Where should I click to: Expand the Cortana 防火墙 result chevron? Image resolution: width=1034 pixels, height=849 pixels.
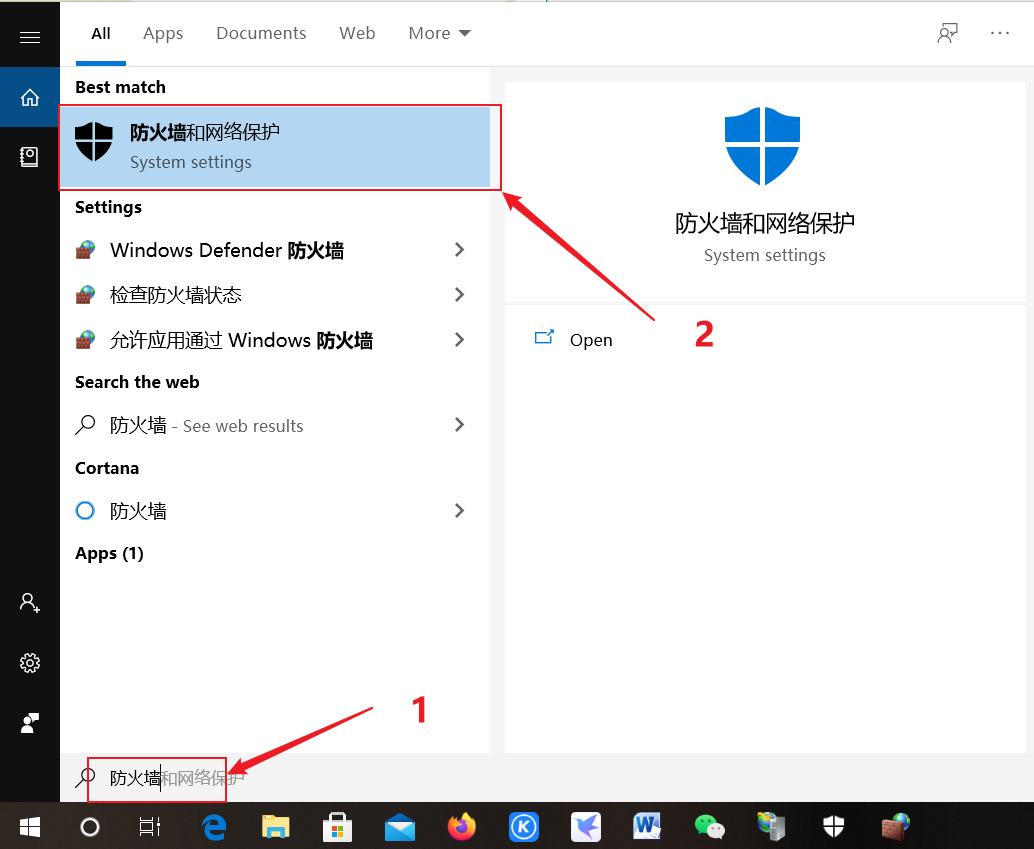459,510
